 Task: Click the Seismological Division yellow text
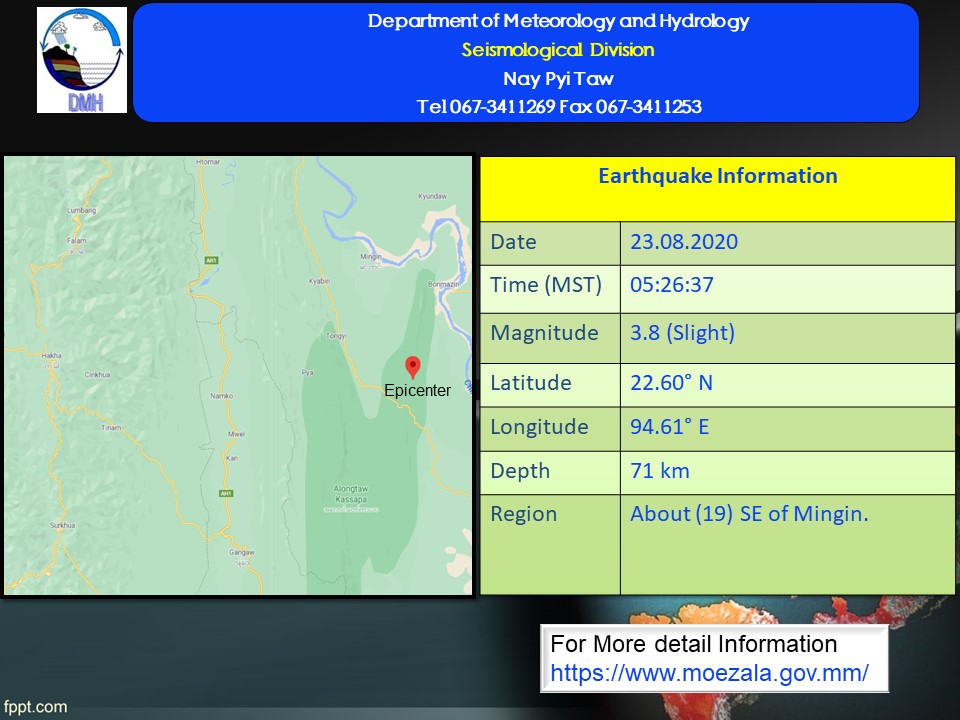coord(557,50)
